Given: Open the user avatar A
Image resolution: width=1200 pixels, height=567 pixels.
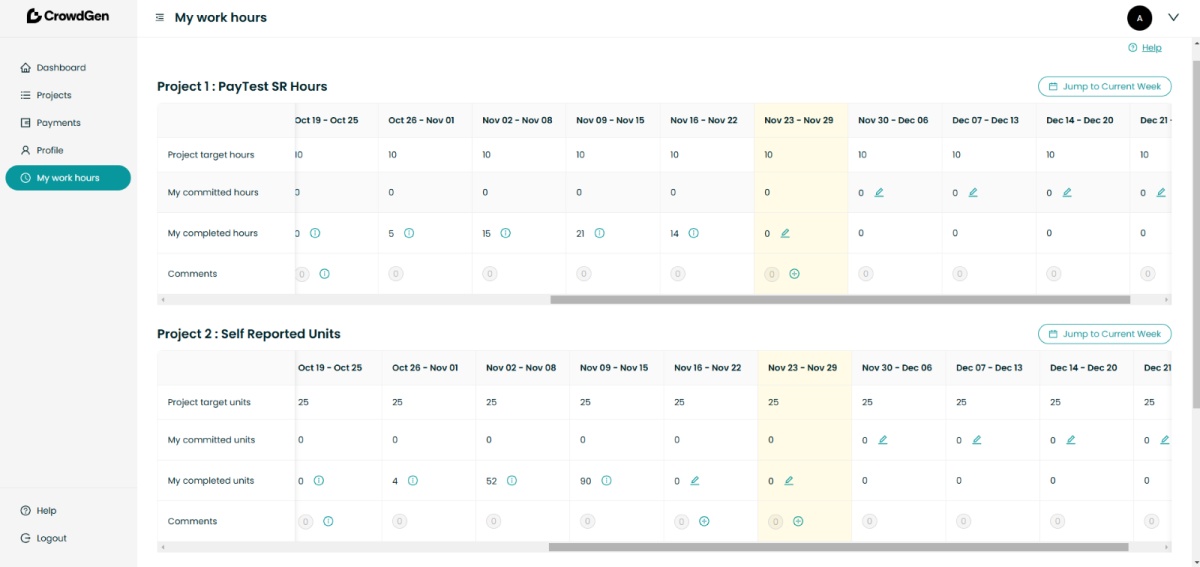Looking at the screenshot, I should click(1139, 17).
